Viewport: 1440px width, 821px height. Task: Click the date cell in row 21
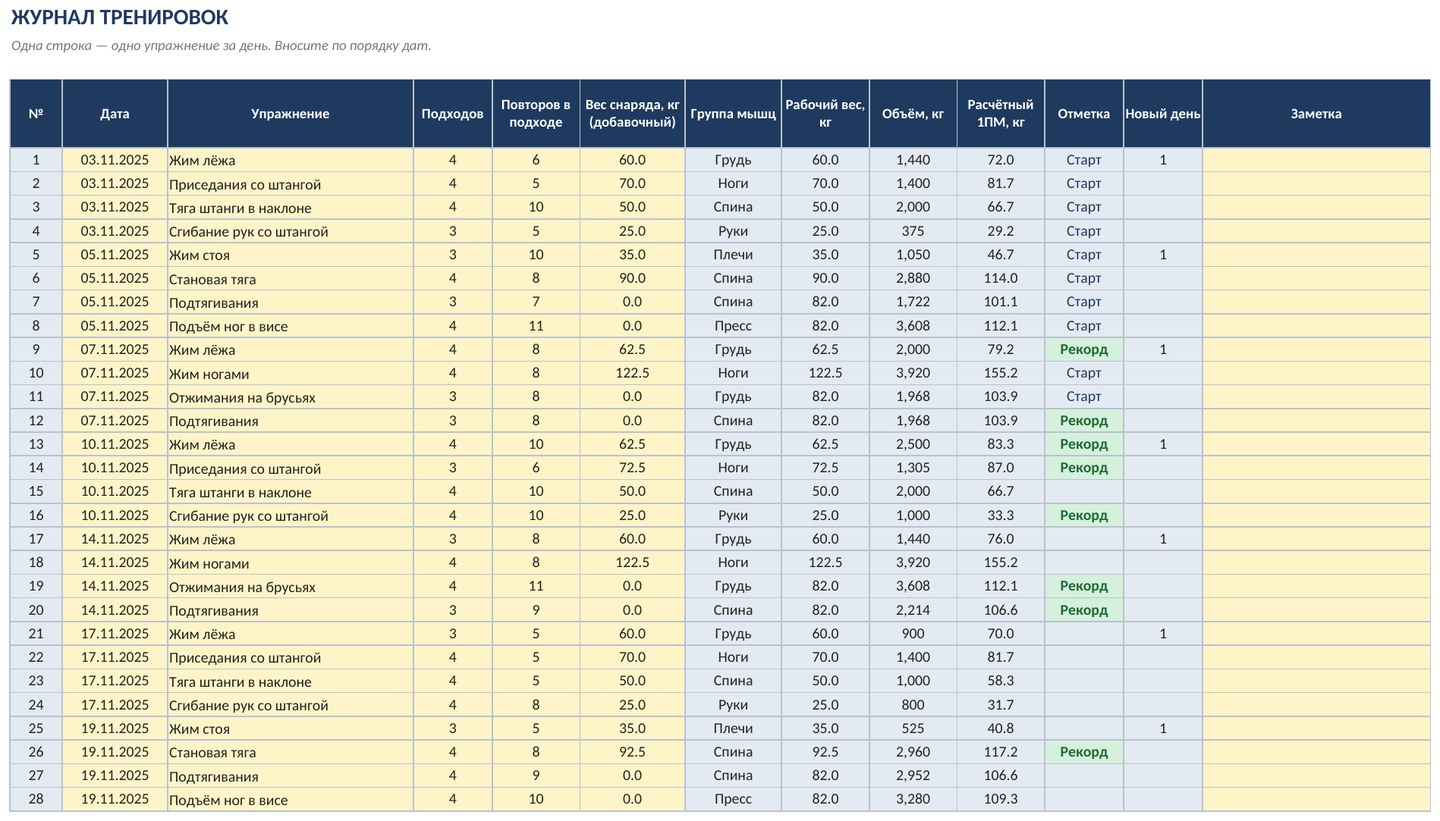115,634
